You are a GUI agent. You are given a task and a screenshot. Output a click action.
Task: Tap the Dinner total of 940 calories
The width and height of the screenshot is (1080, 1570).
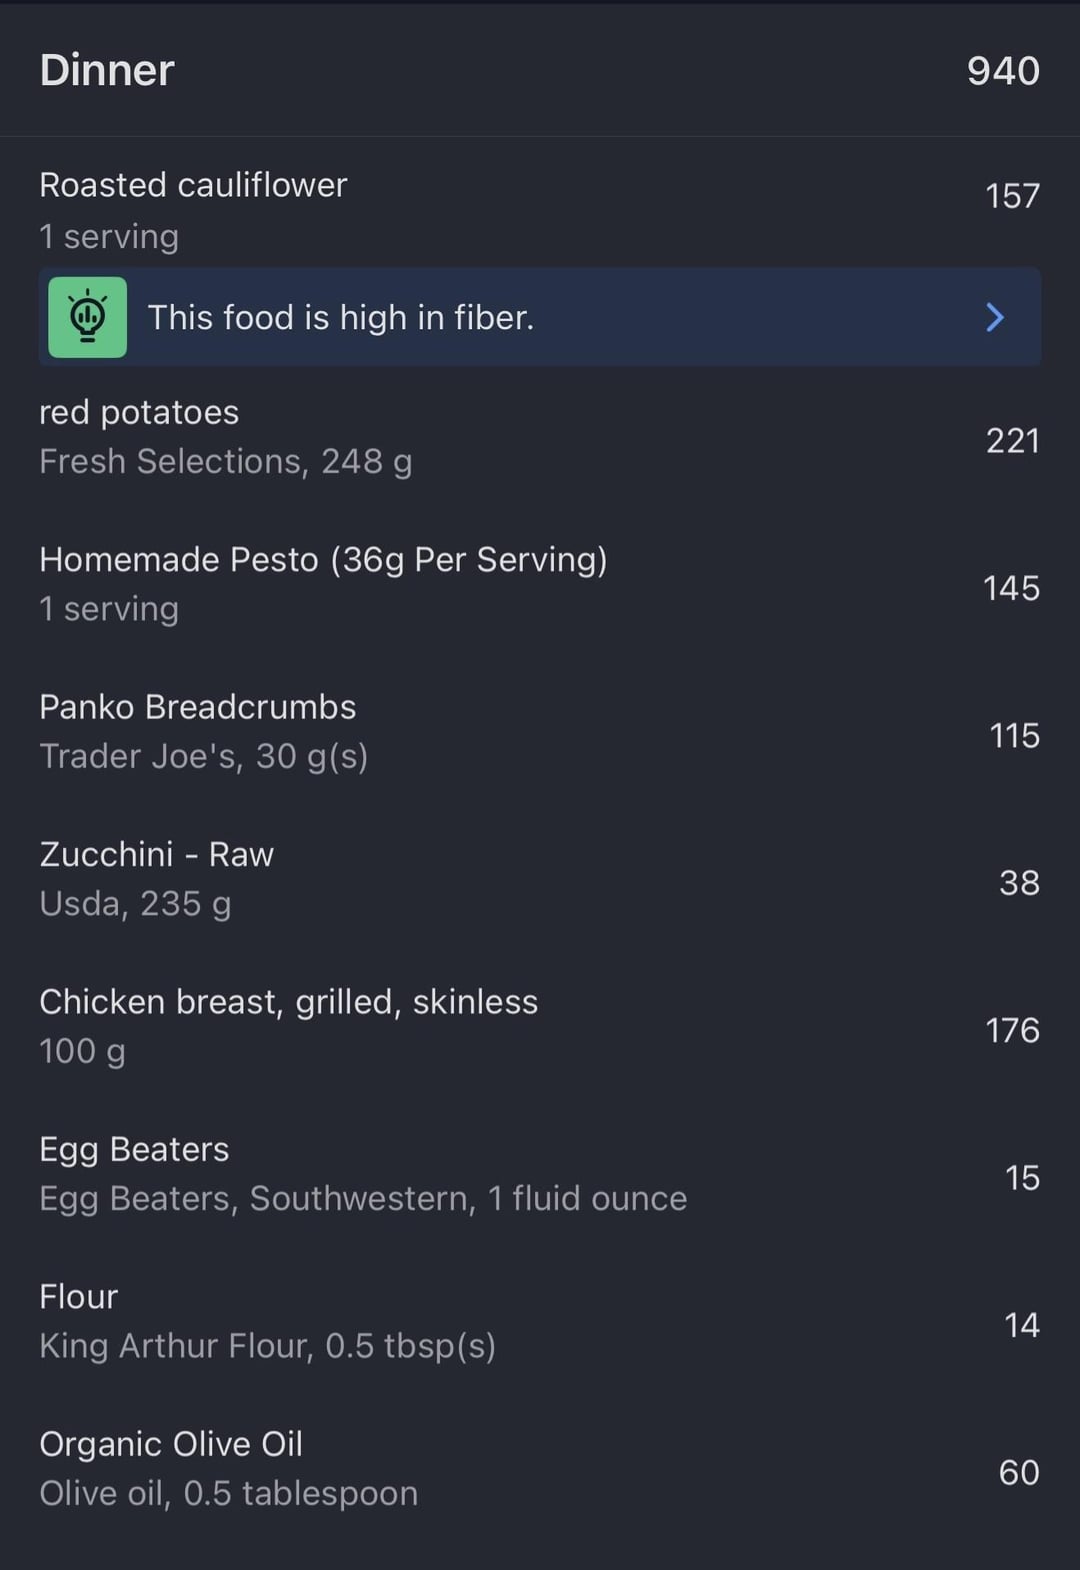point(1002,71)
